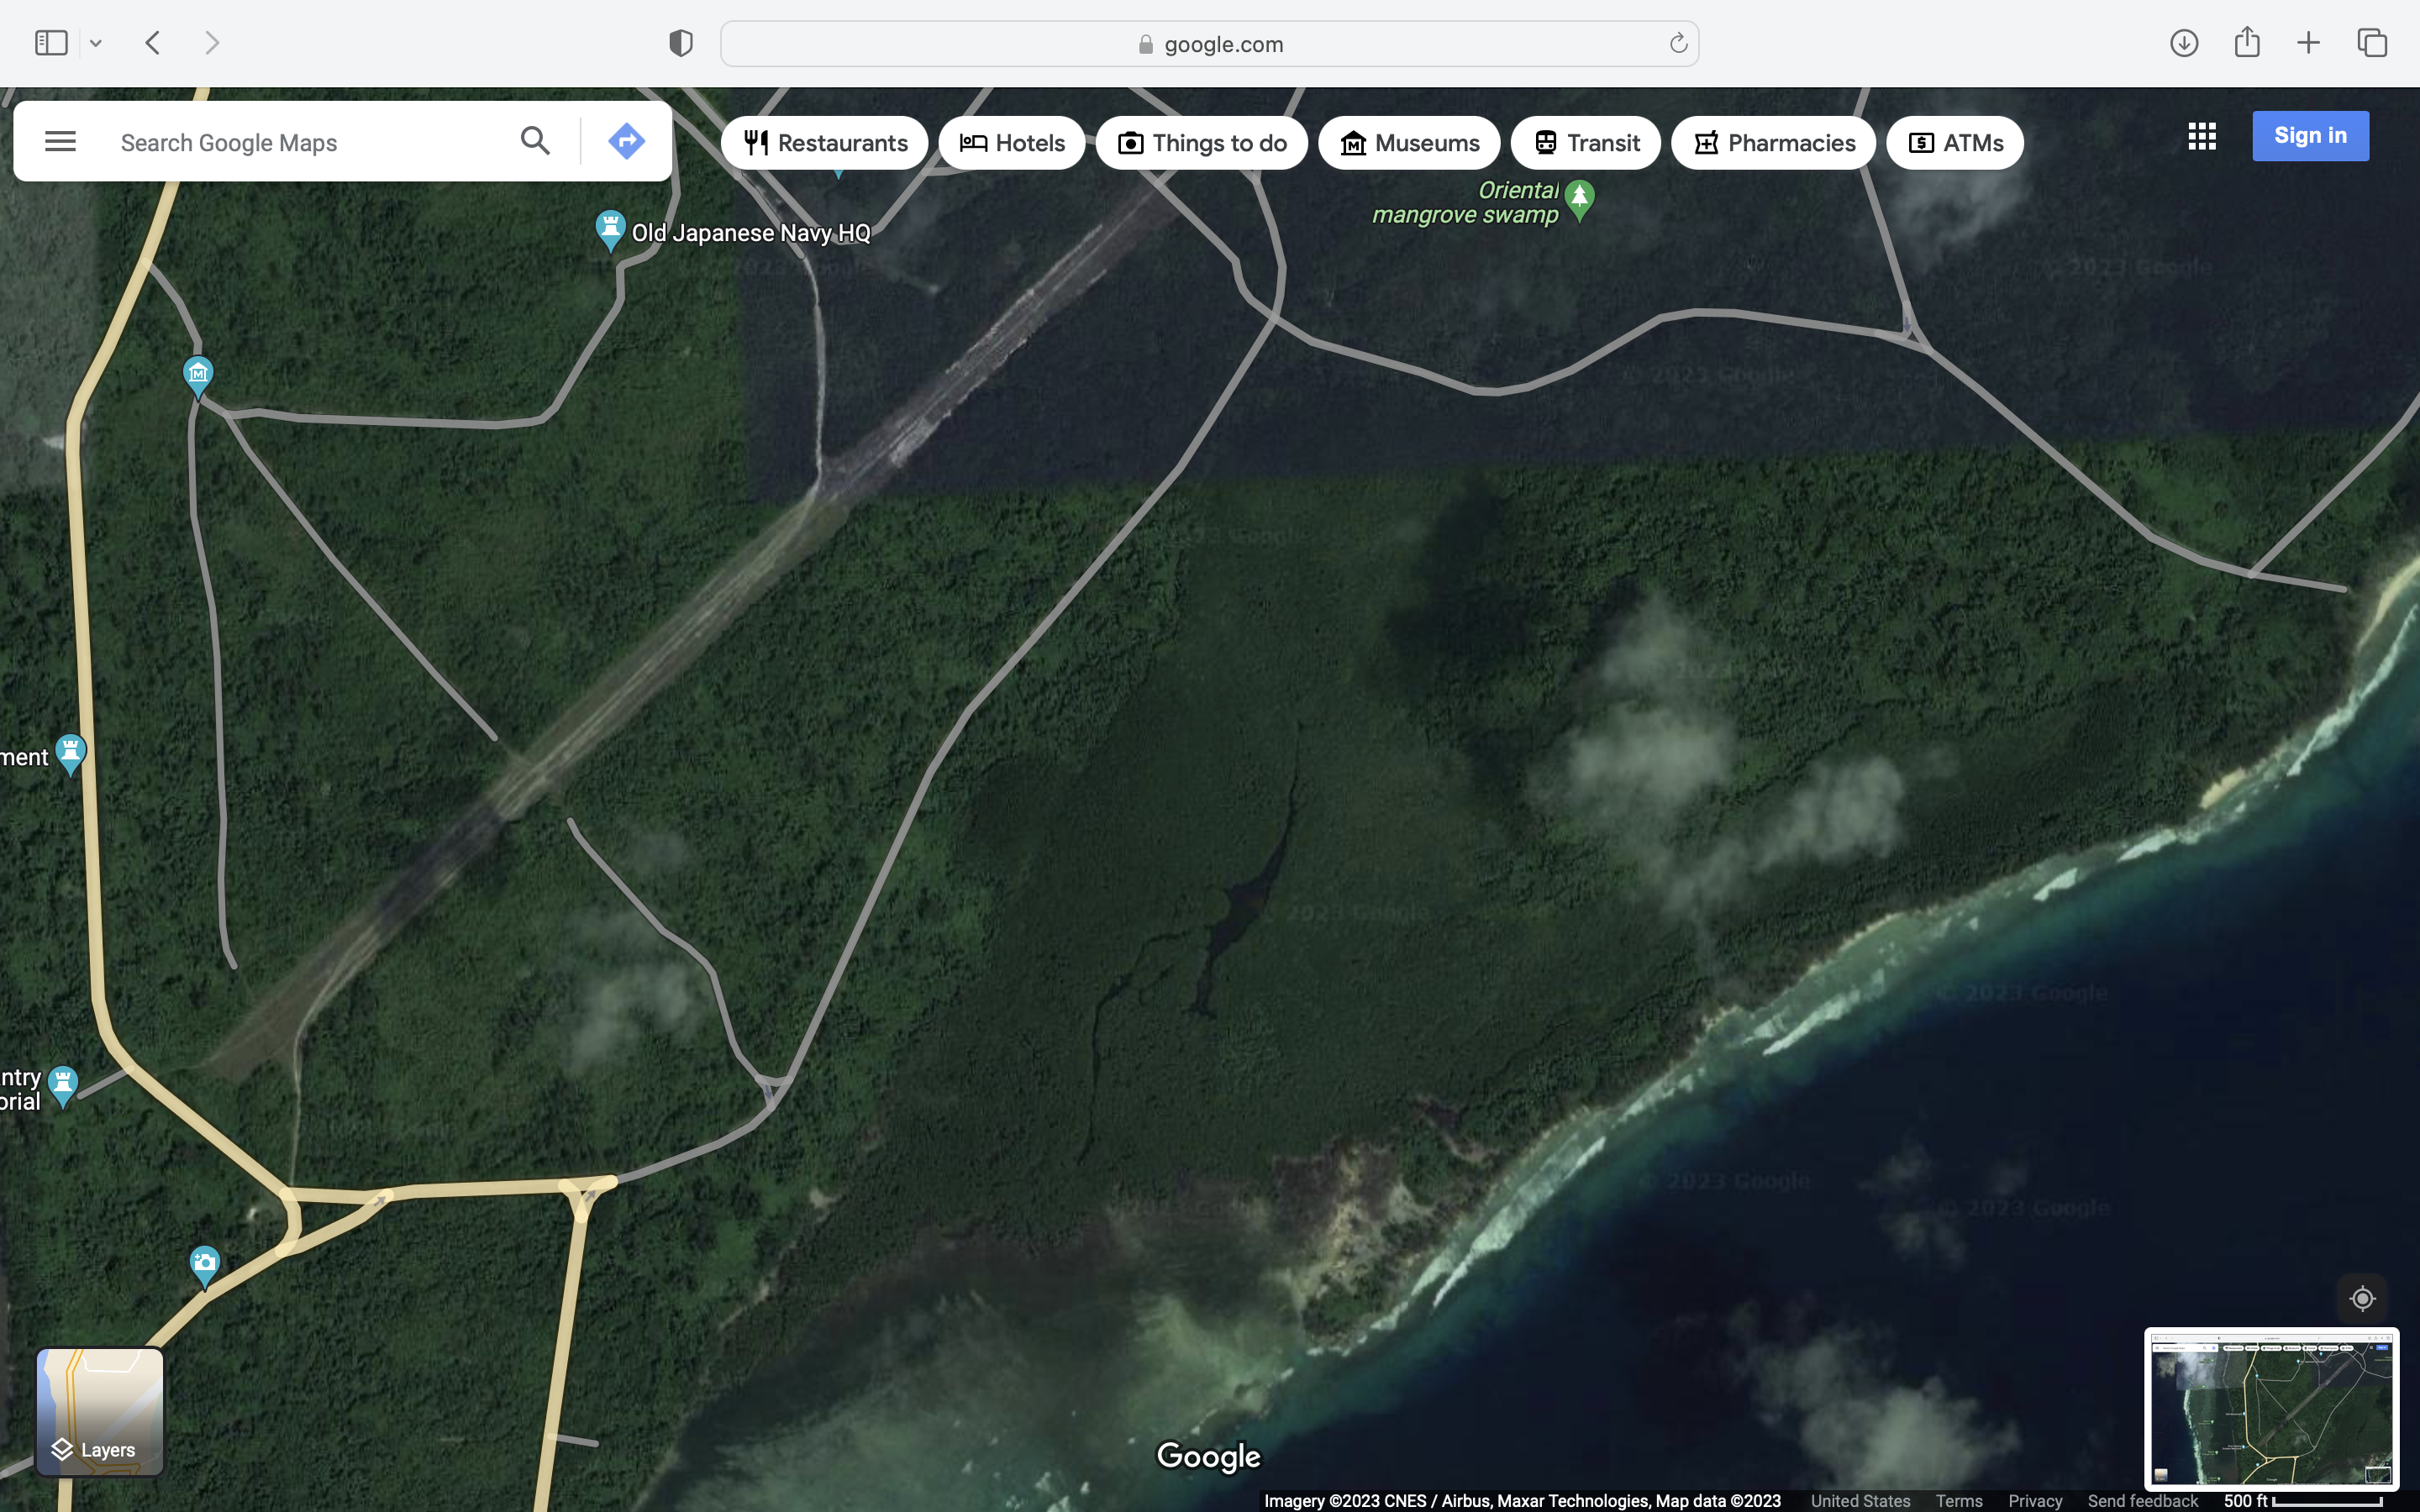Show the tab overview
Viewport: 2420px width, 1512px height.
coord(2372,43)
